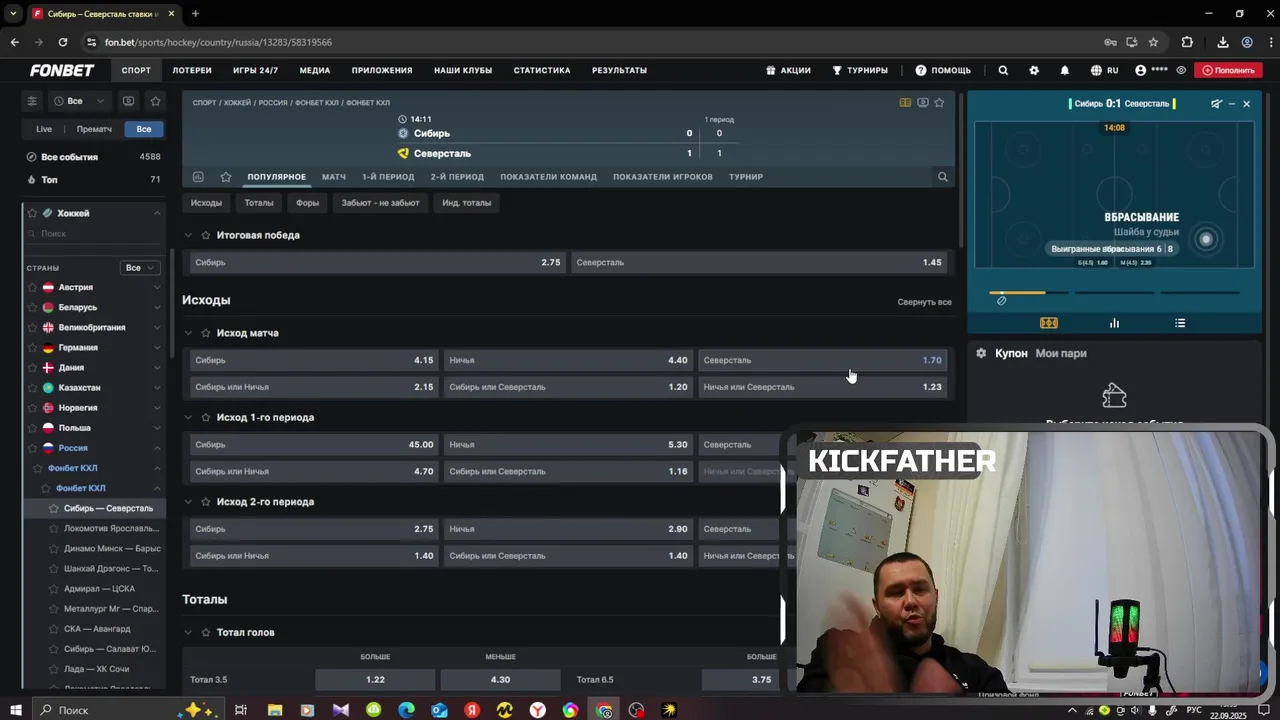Screen dimensions: 1280x720
Task: Select Live filter tab in sidebar
Action: click(44, 129)
